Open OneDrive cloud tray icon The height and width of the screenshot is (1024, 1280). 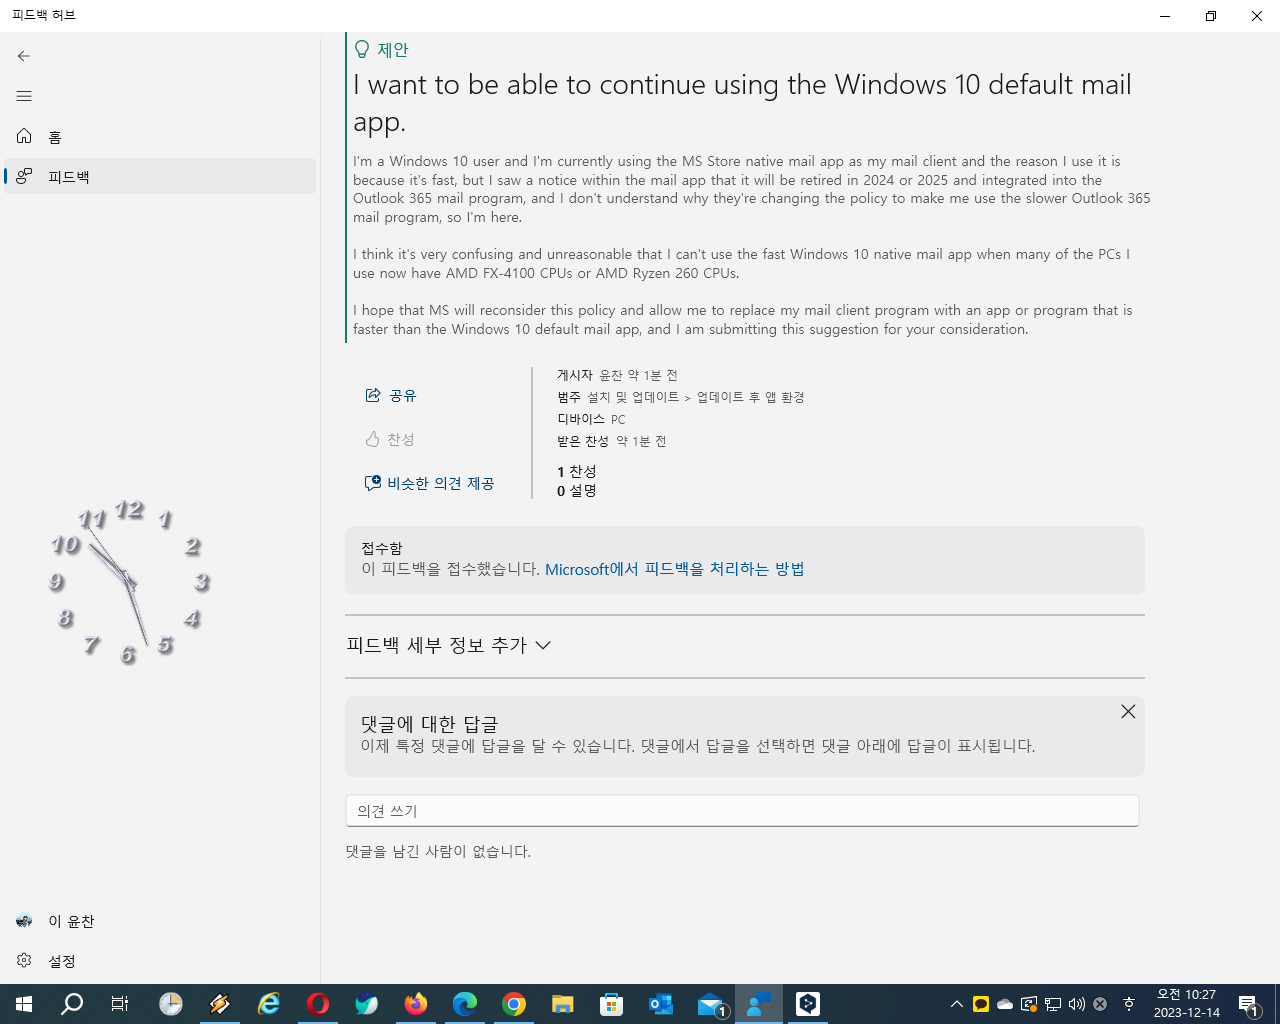(1005, 1004)
